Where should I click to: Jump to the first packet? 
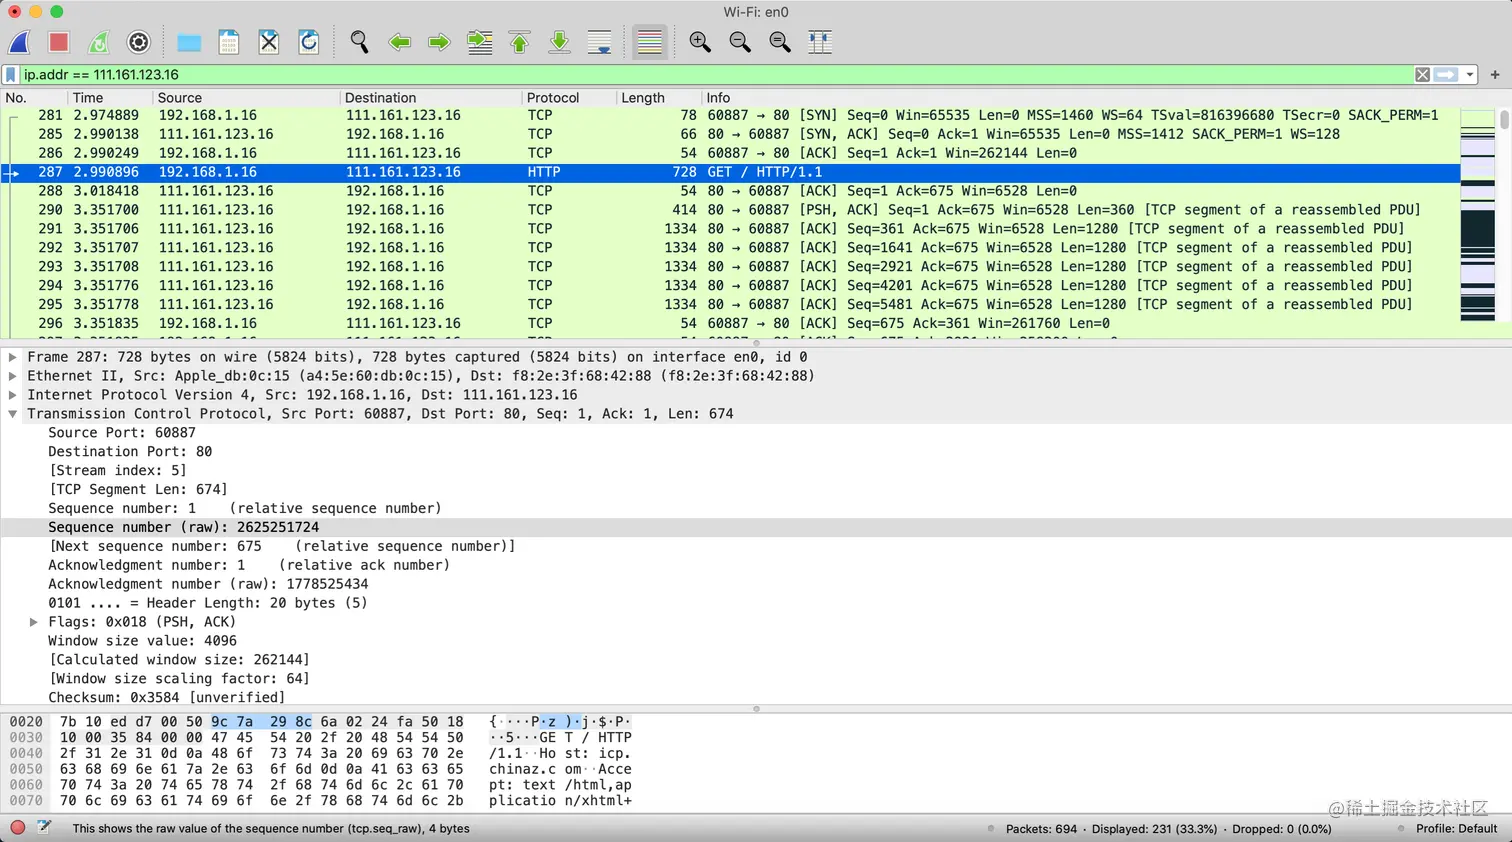tap(520, 42)
